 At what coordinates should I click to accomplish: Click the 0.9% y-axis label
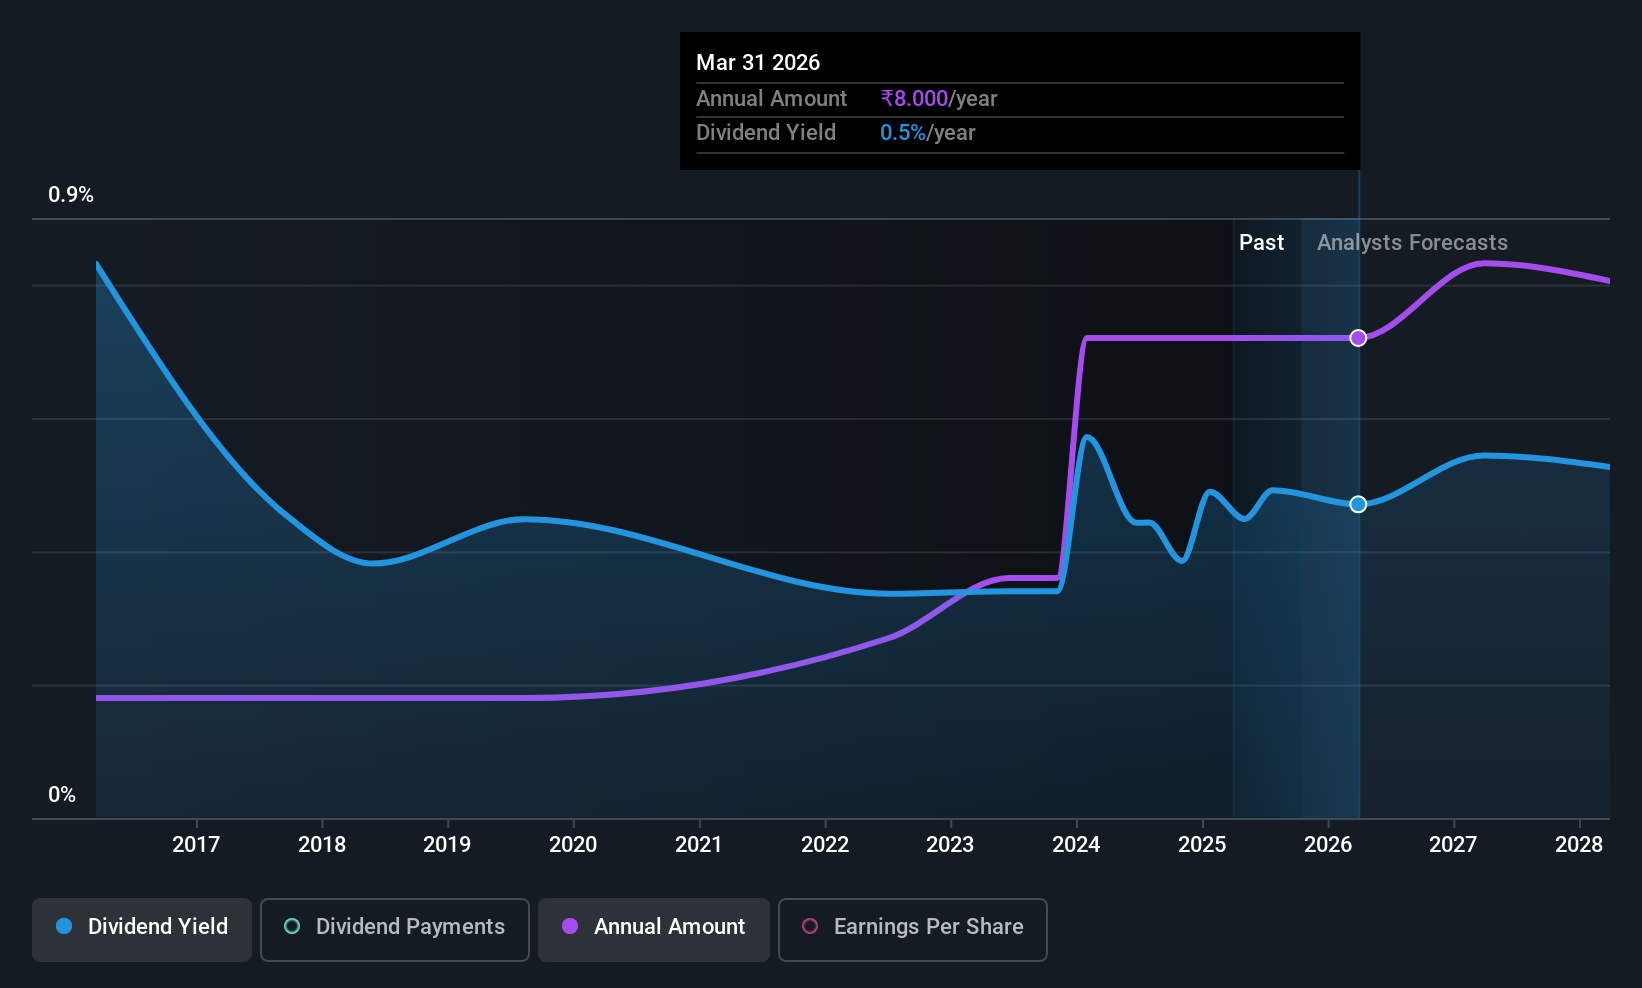click(x=71, y=195)
